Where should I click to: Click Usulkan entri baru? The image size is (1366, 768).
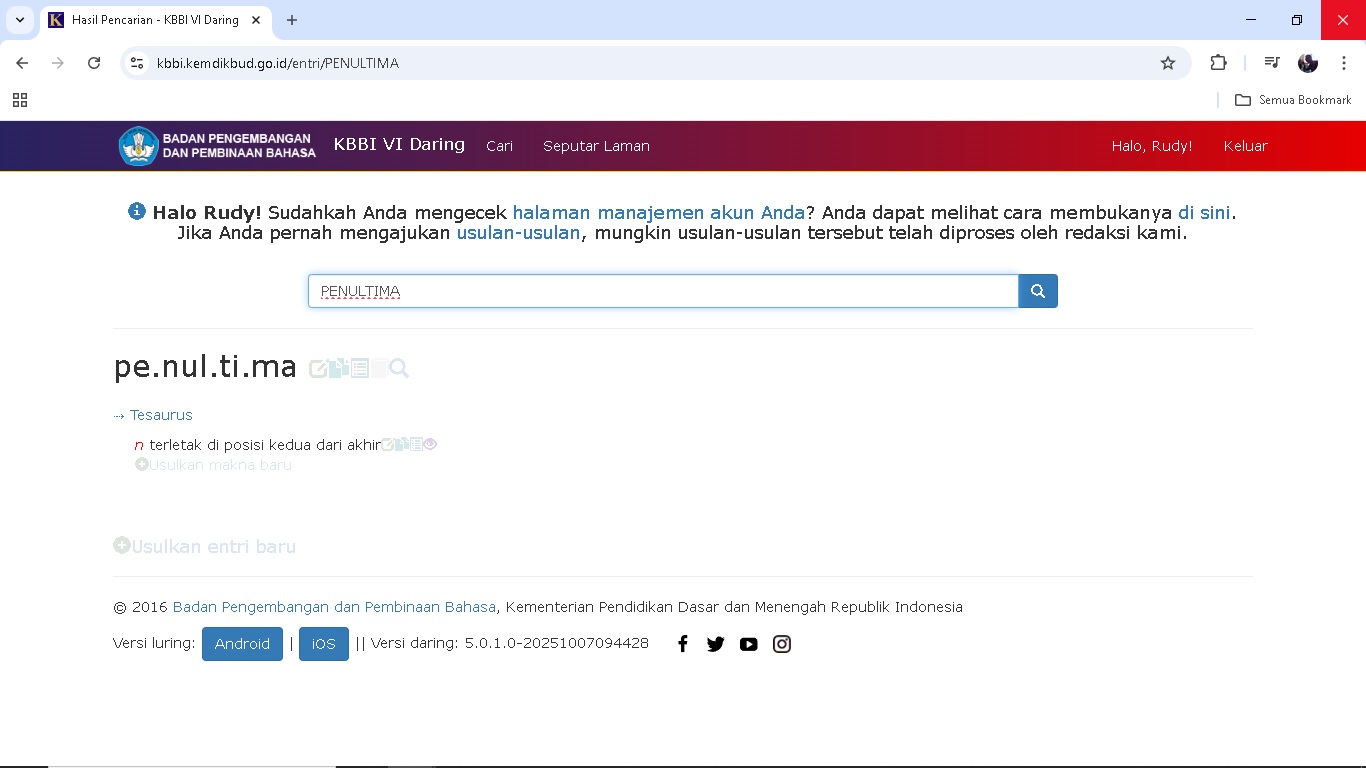tap(212, 547)
